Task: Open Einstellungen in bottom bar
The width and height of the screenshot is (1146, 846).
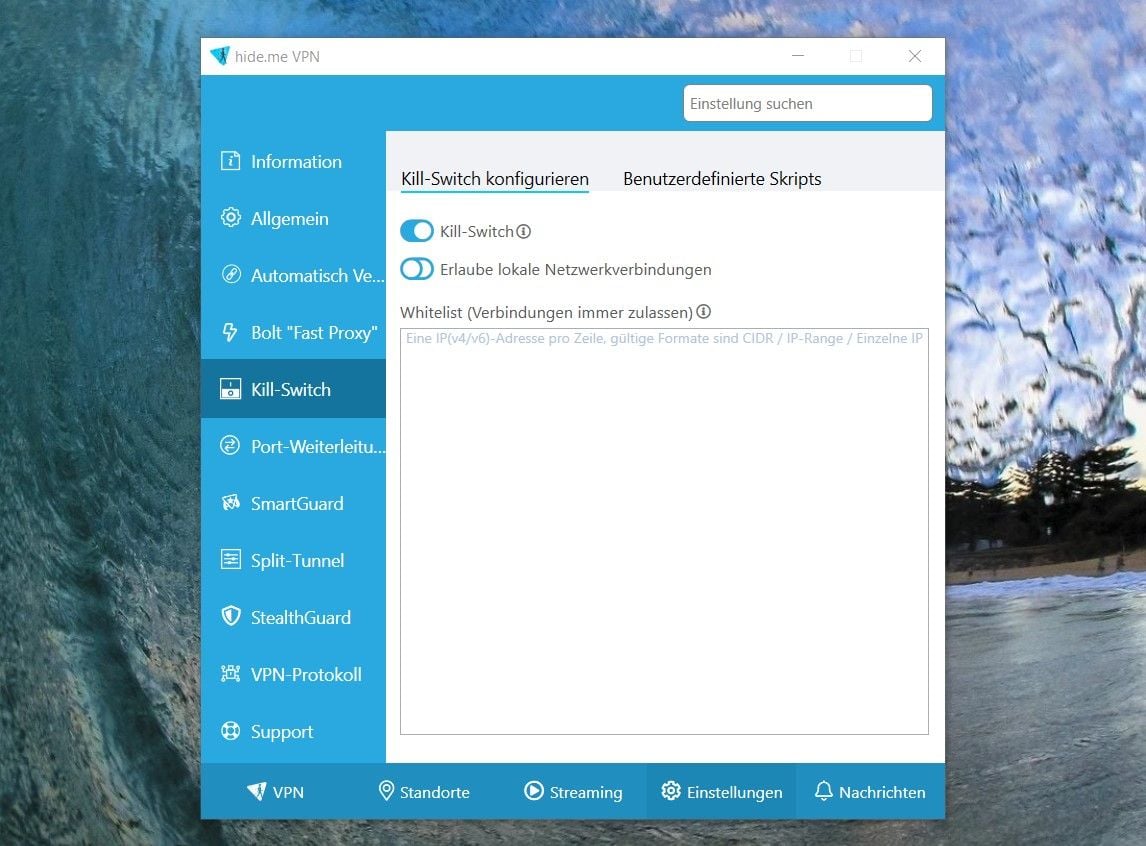Action: 721,791
